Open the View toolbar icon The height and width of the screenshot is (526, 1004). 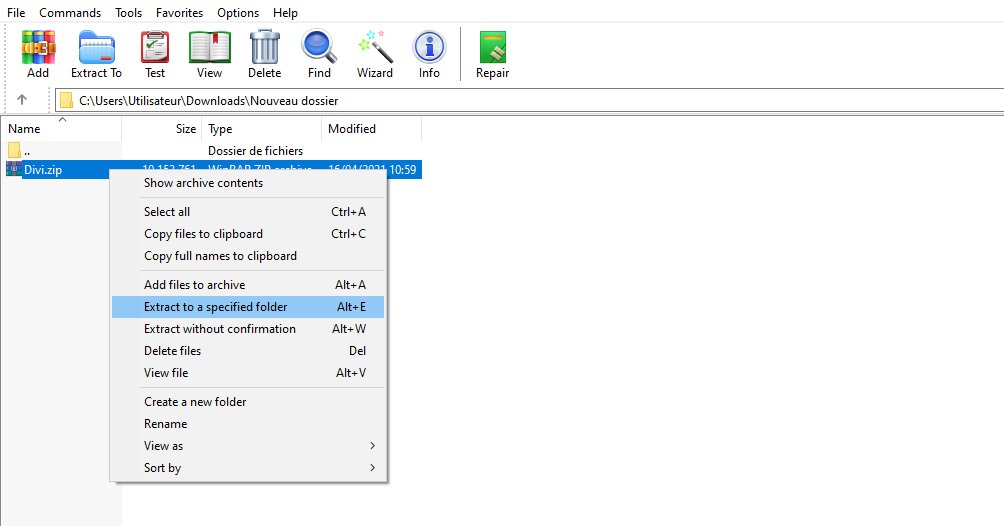pyautogui.click(x=209, y=54)
